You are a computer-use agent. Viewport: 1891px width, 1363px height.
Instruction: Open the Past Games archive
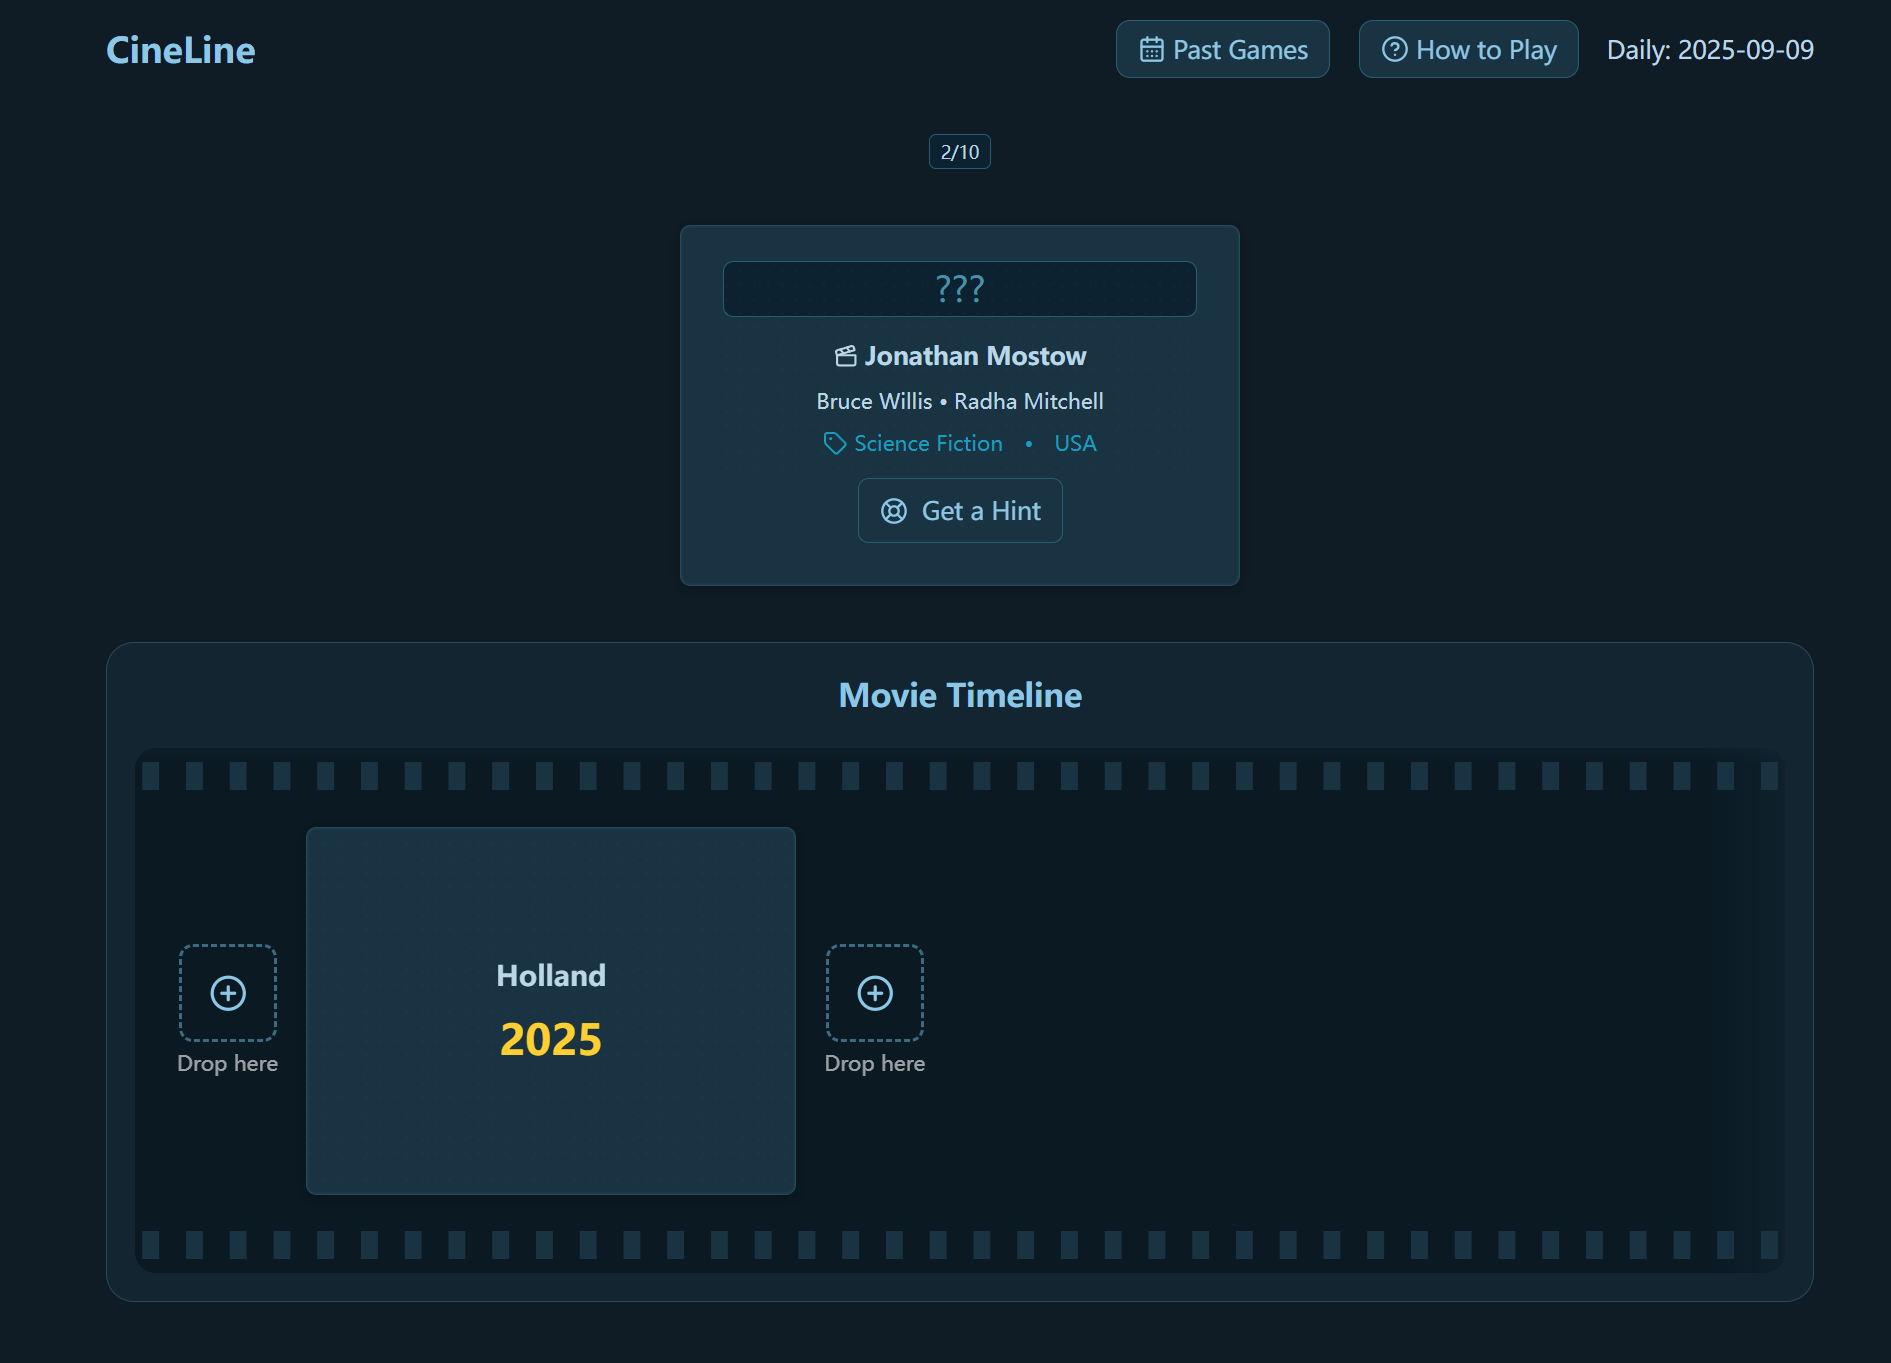(x=1222, y=50)
